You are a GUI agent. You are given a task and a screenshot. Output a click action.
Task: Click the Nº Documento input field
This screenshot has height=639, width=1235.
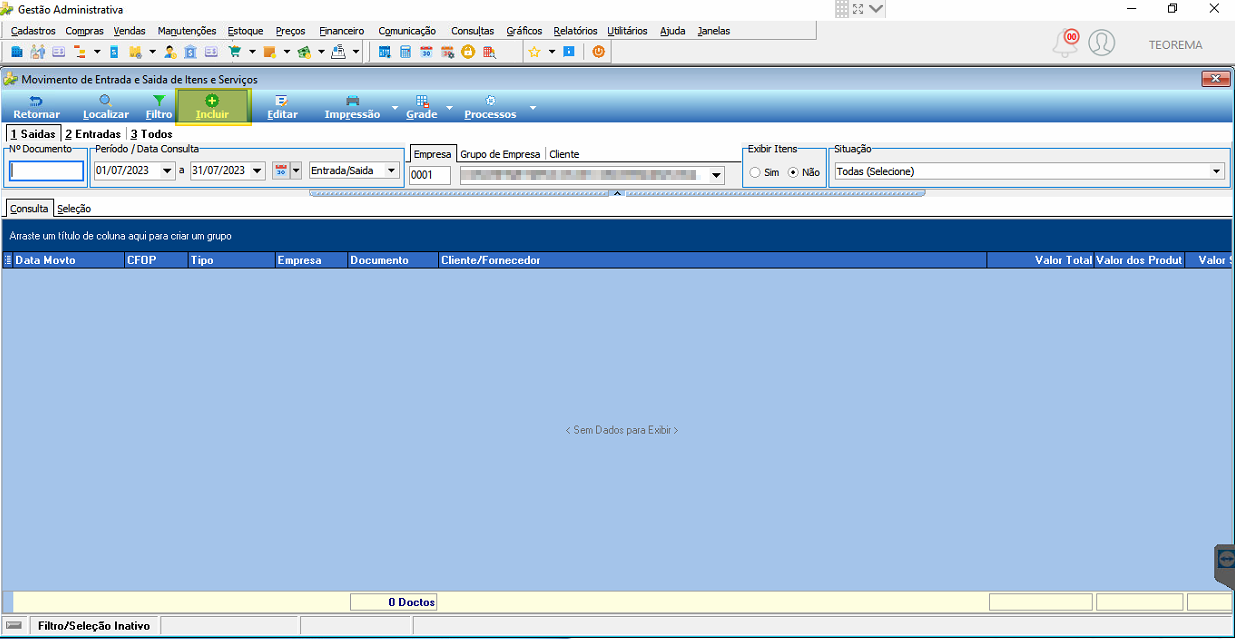[47, 171]
